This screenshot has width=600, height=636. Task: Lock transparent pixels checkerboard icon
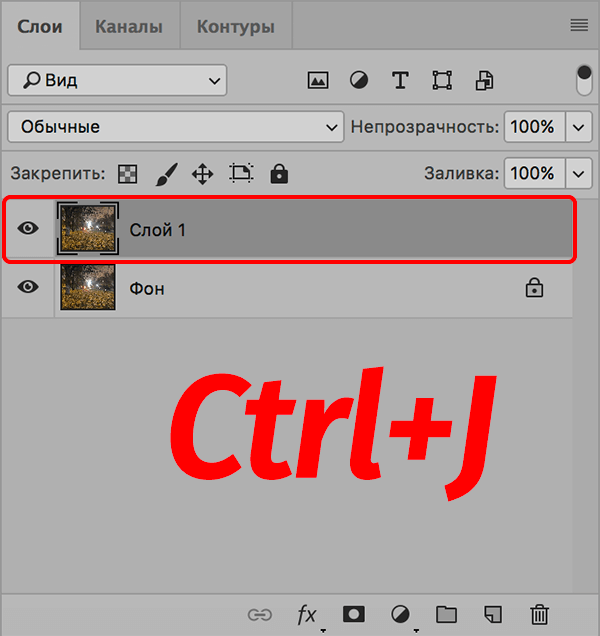pyautogui.click(x=128, y=174)
